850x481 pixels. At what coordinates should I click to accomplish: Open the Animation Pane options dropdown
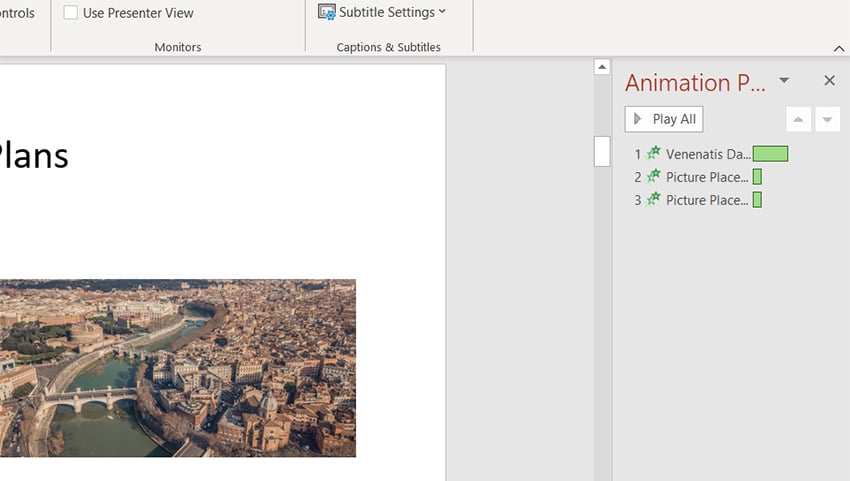[x=784, y=81]
